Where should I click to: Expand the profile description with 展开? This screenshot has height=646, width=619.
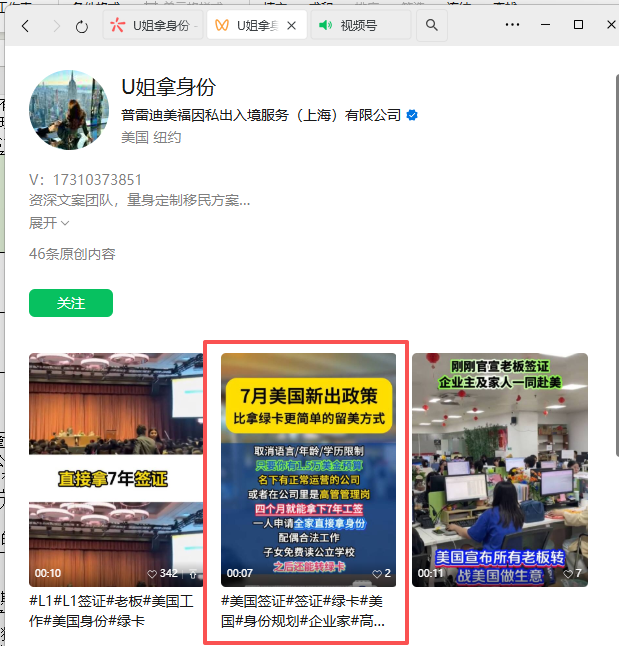click(x=49, y=223)
